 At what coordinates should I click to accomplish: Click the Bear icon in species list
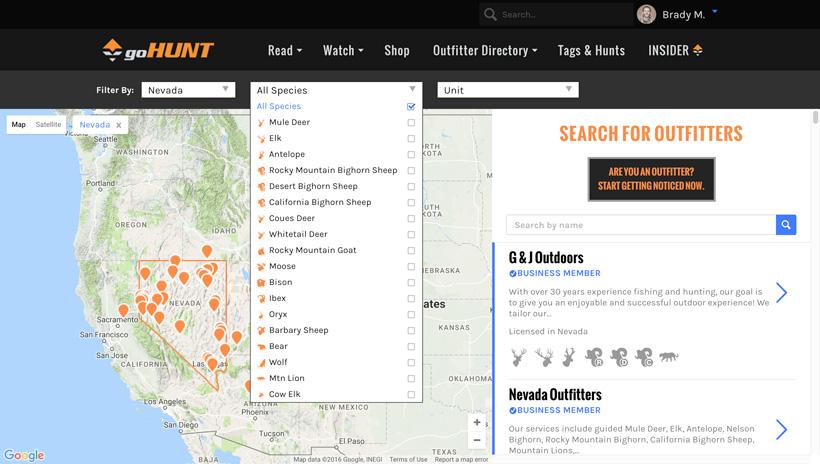point(261,346)
